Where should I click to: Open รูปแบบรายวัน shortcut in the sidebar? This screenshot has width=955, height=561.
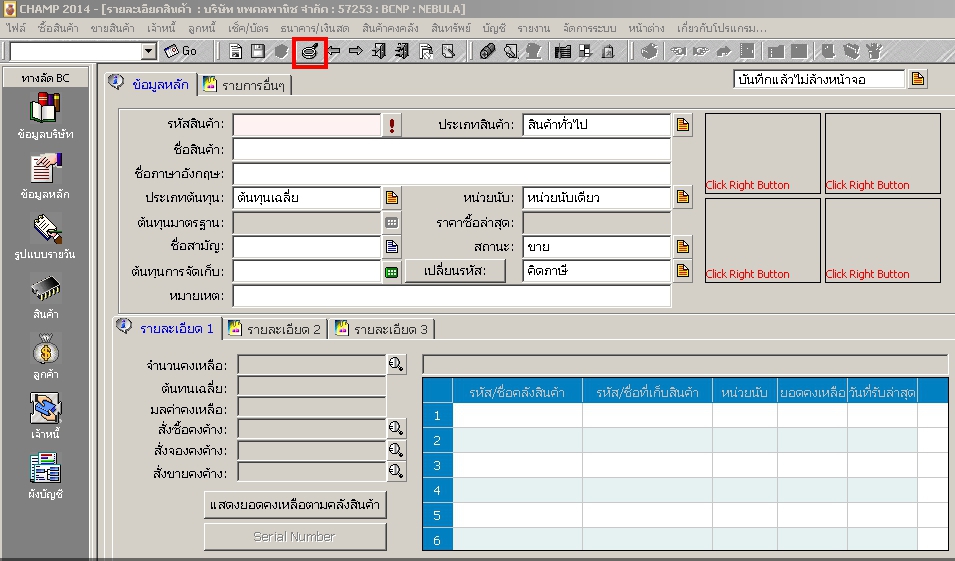(x=45, y=236)
